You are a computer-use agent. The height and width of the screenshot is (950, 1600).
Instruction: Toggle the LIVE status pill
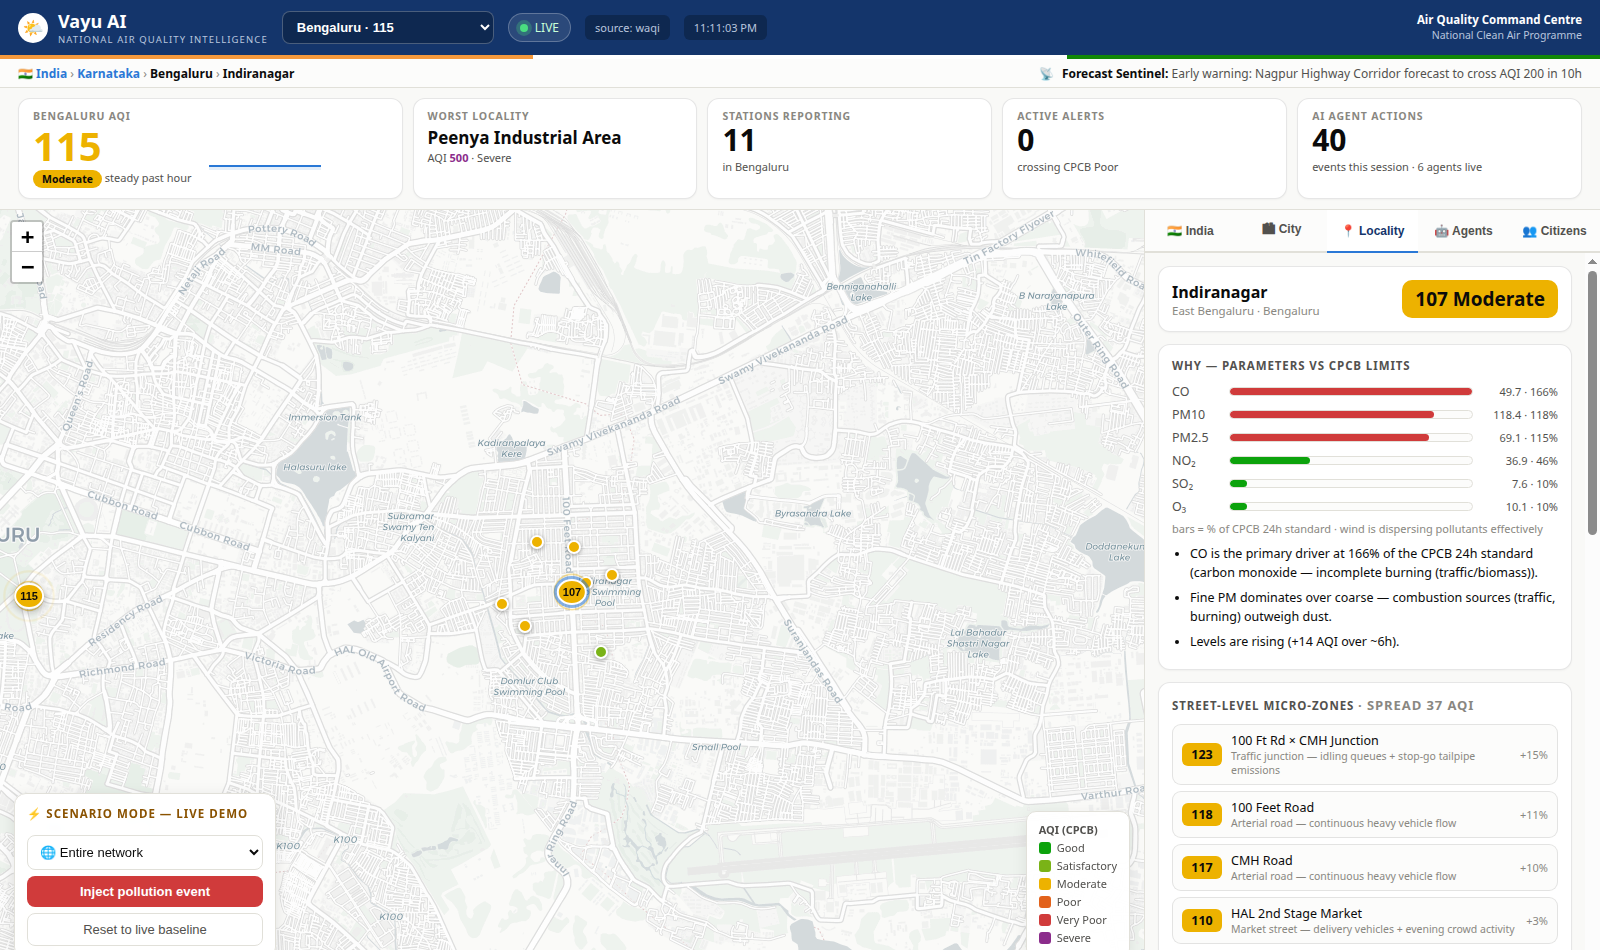[539, 28]
